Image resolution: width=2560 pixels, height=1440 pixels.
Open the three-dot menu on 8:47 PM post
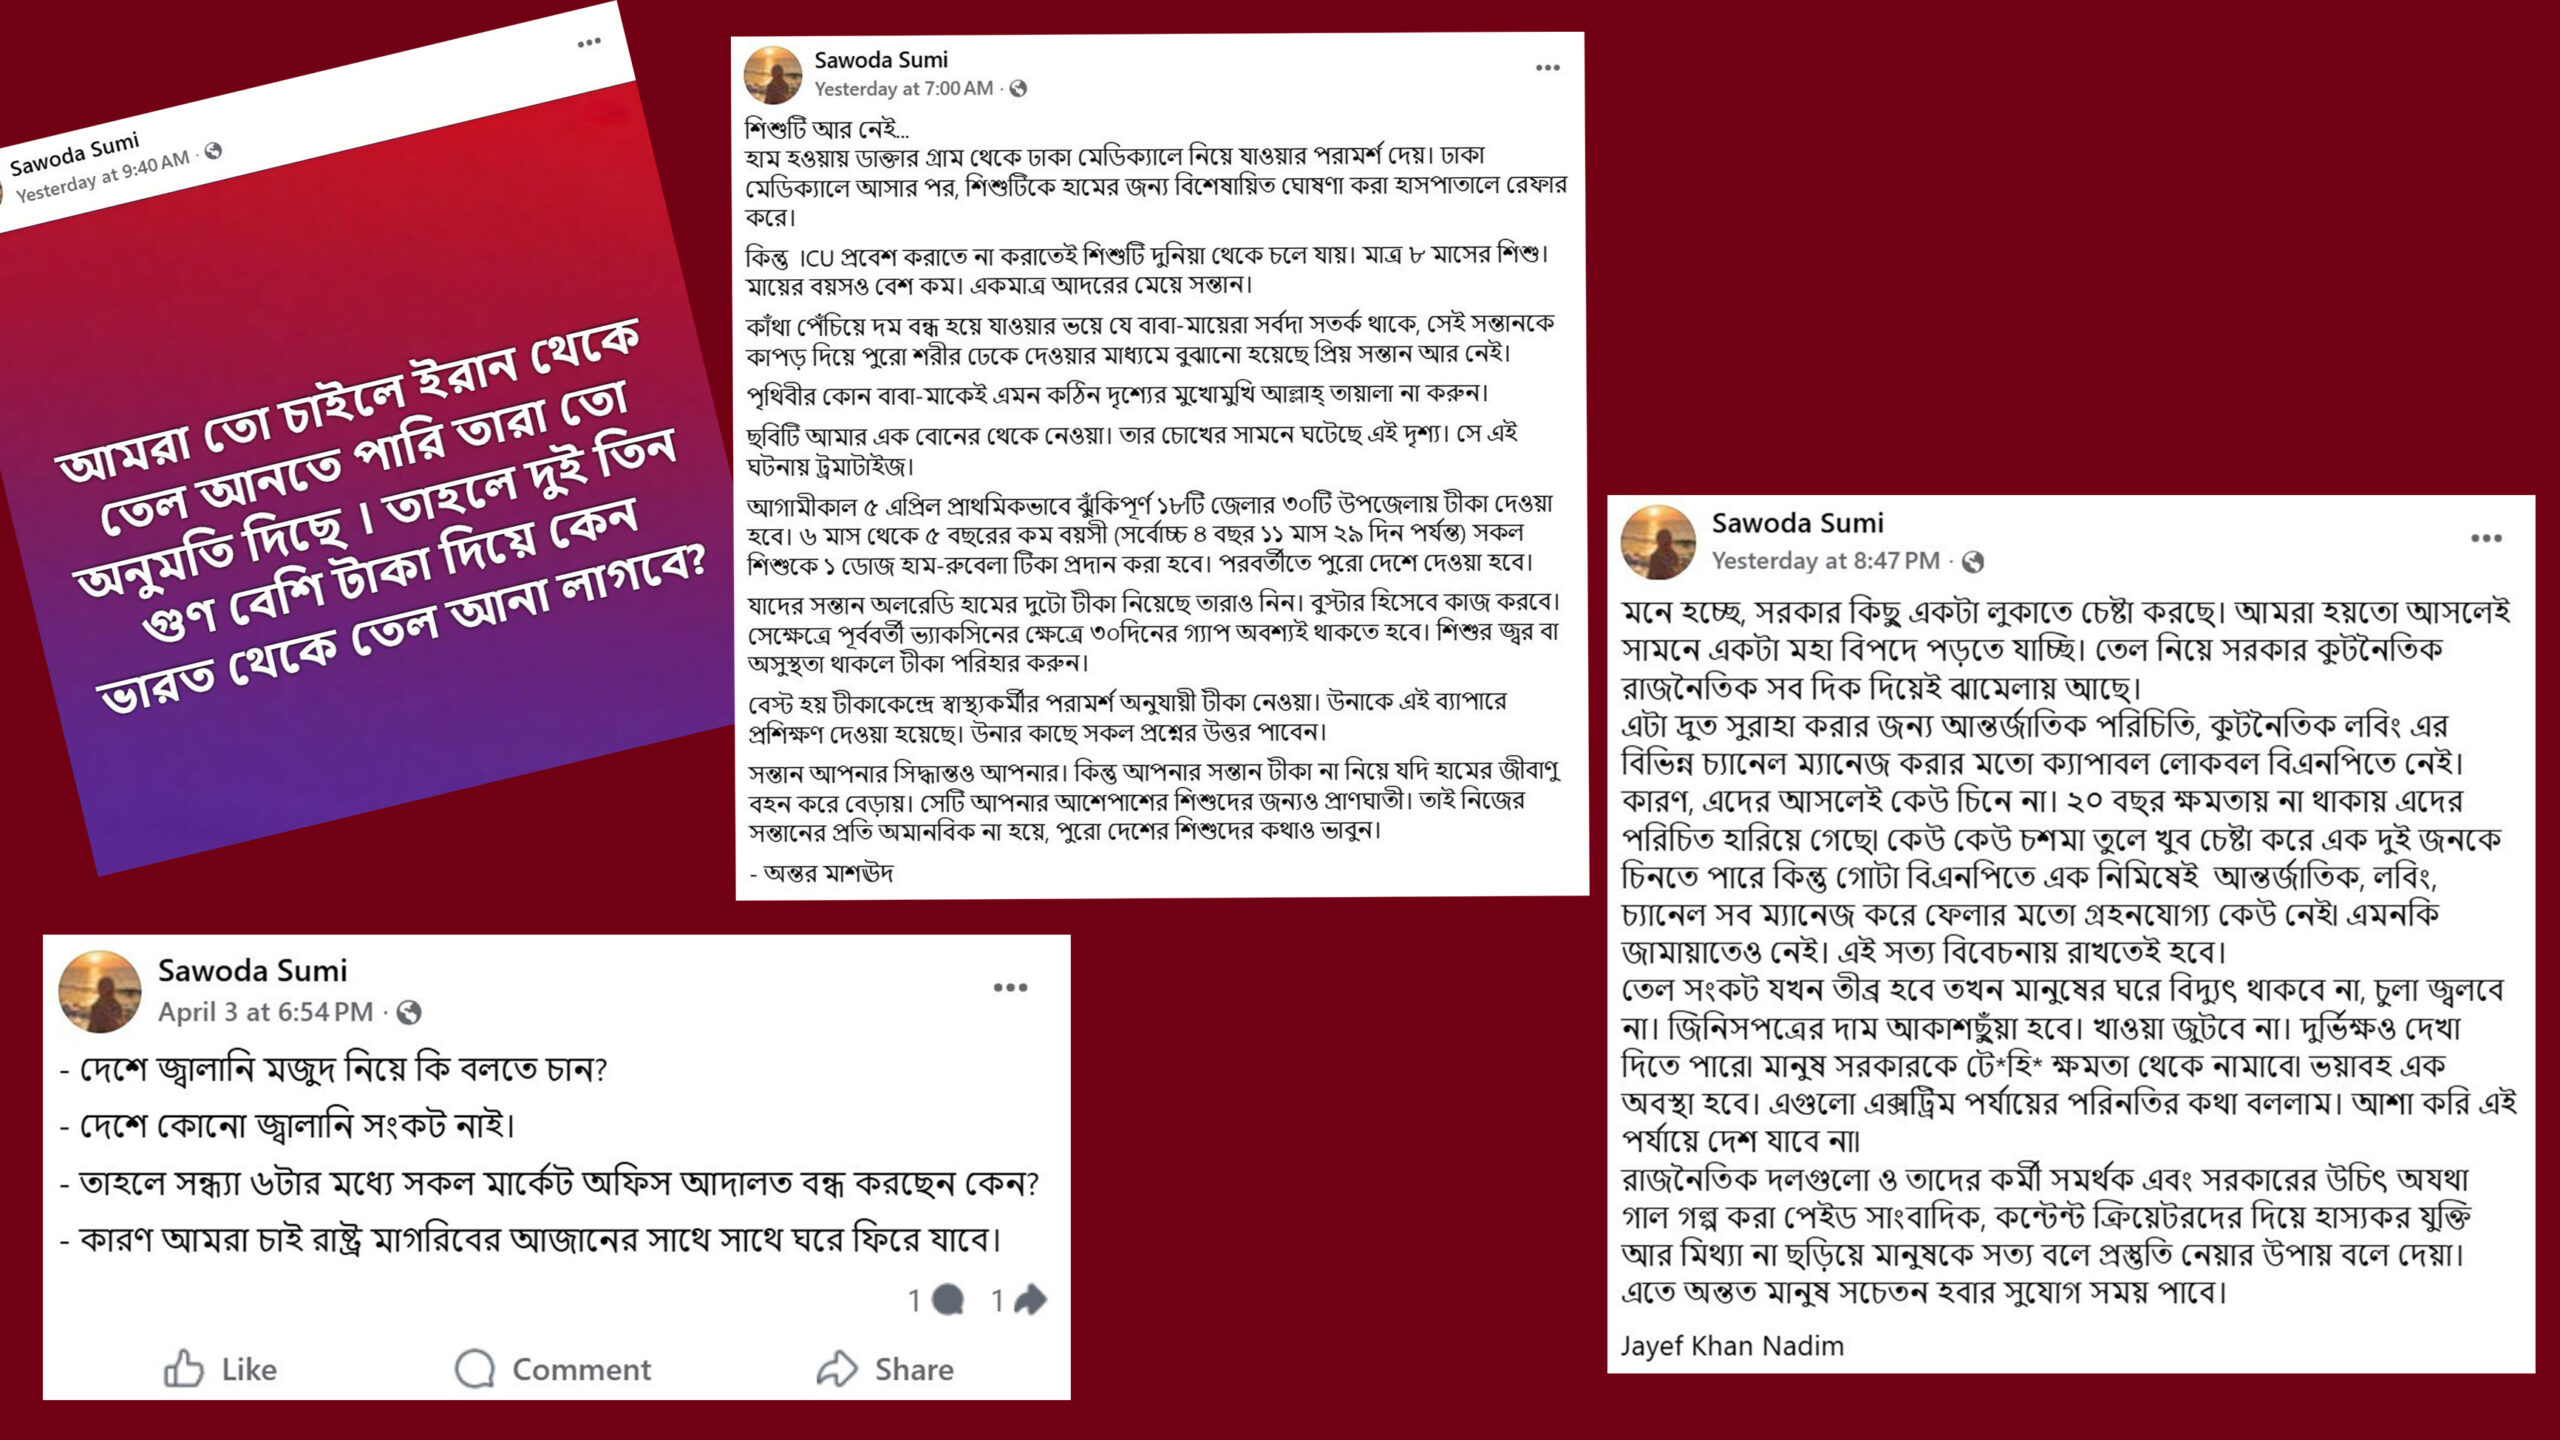click(2486, 538)
